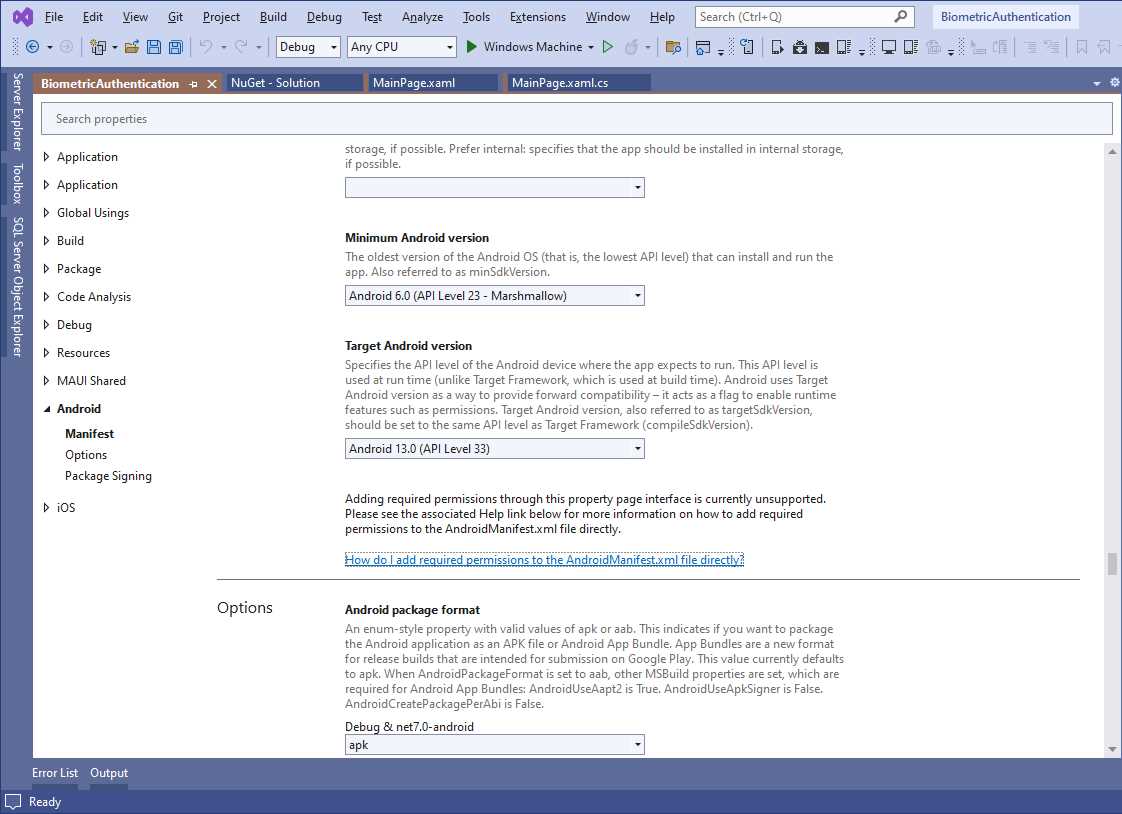Expand the Code Analysis section
This screenshot has width=1122, height=814.
click(x=46, y=296)
